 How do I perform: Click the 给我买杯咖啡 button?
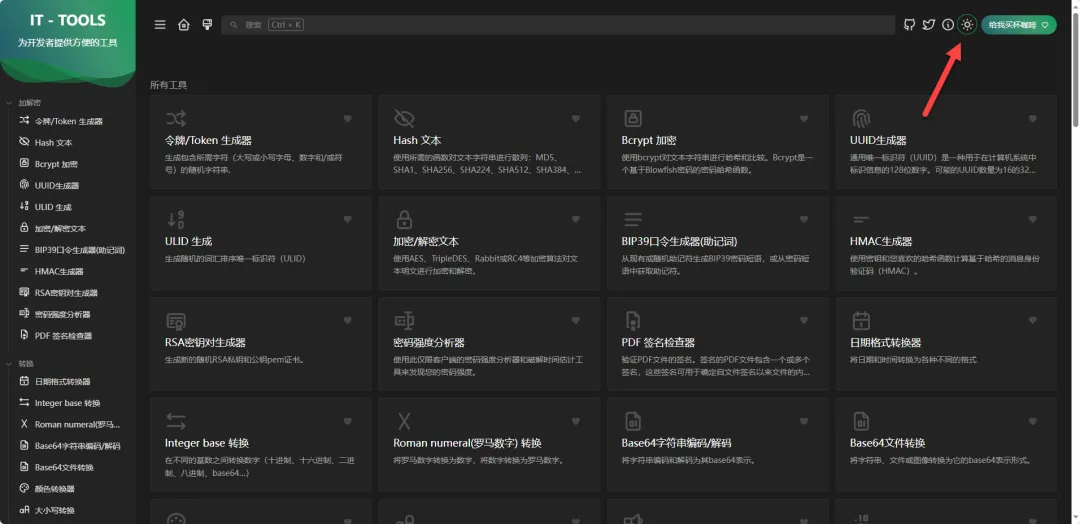pyautogui.click(x=1019, y=25)
